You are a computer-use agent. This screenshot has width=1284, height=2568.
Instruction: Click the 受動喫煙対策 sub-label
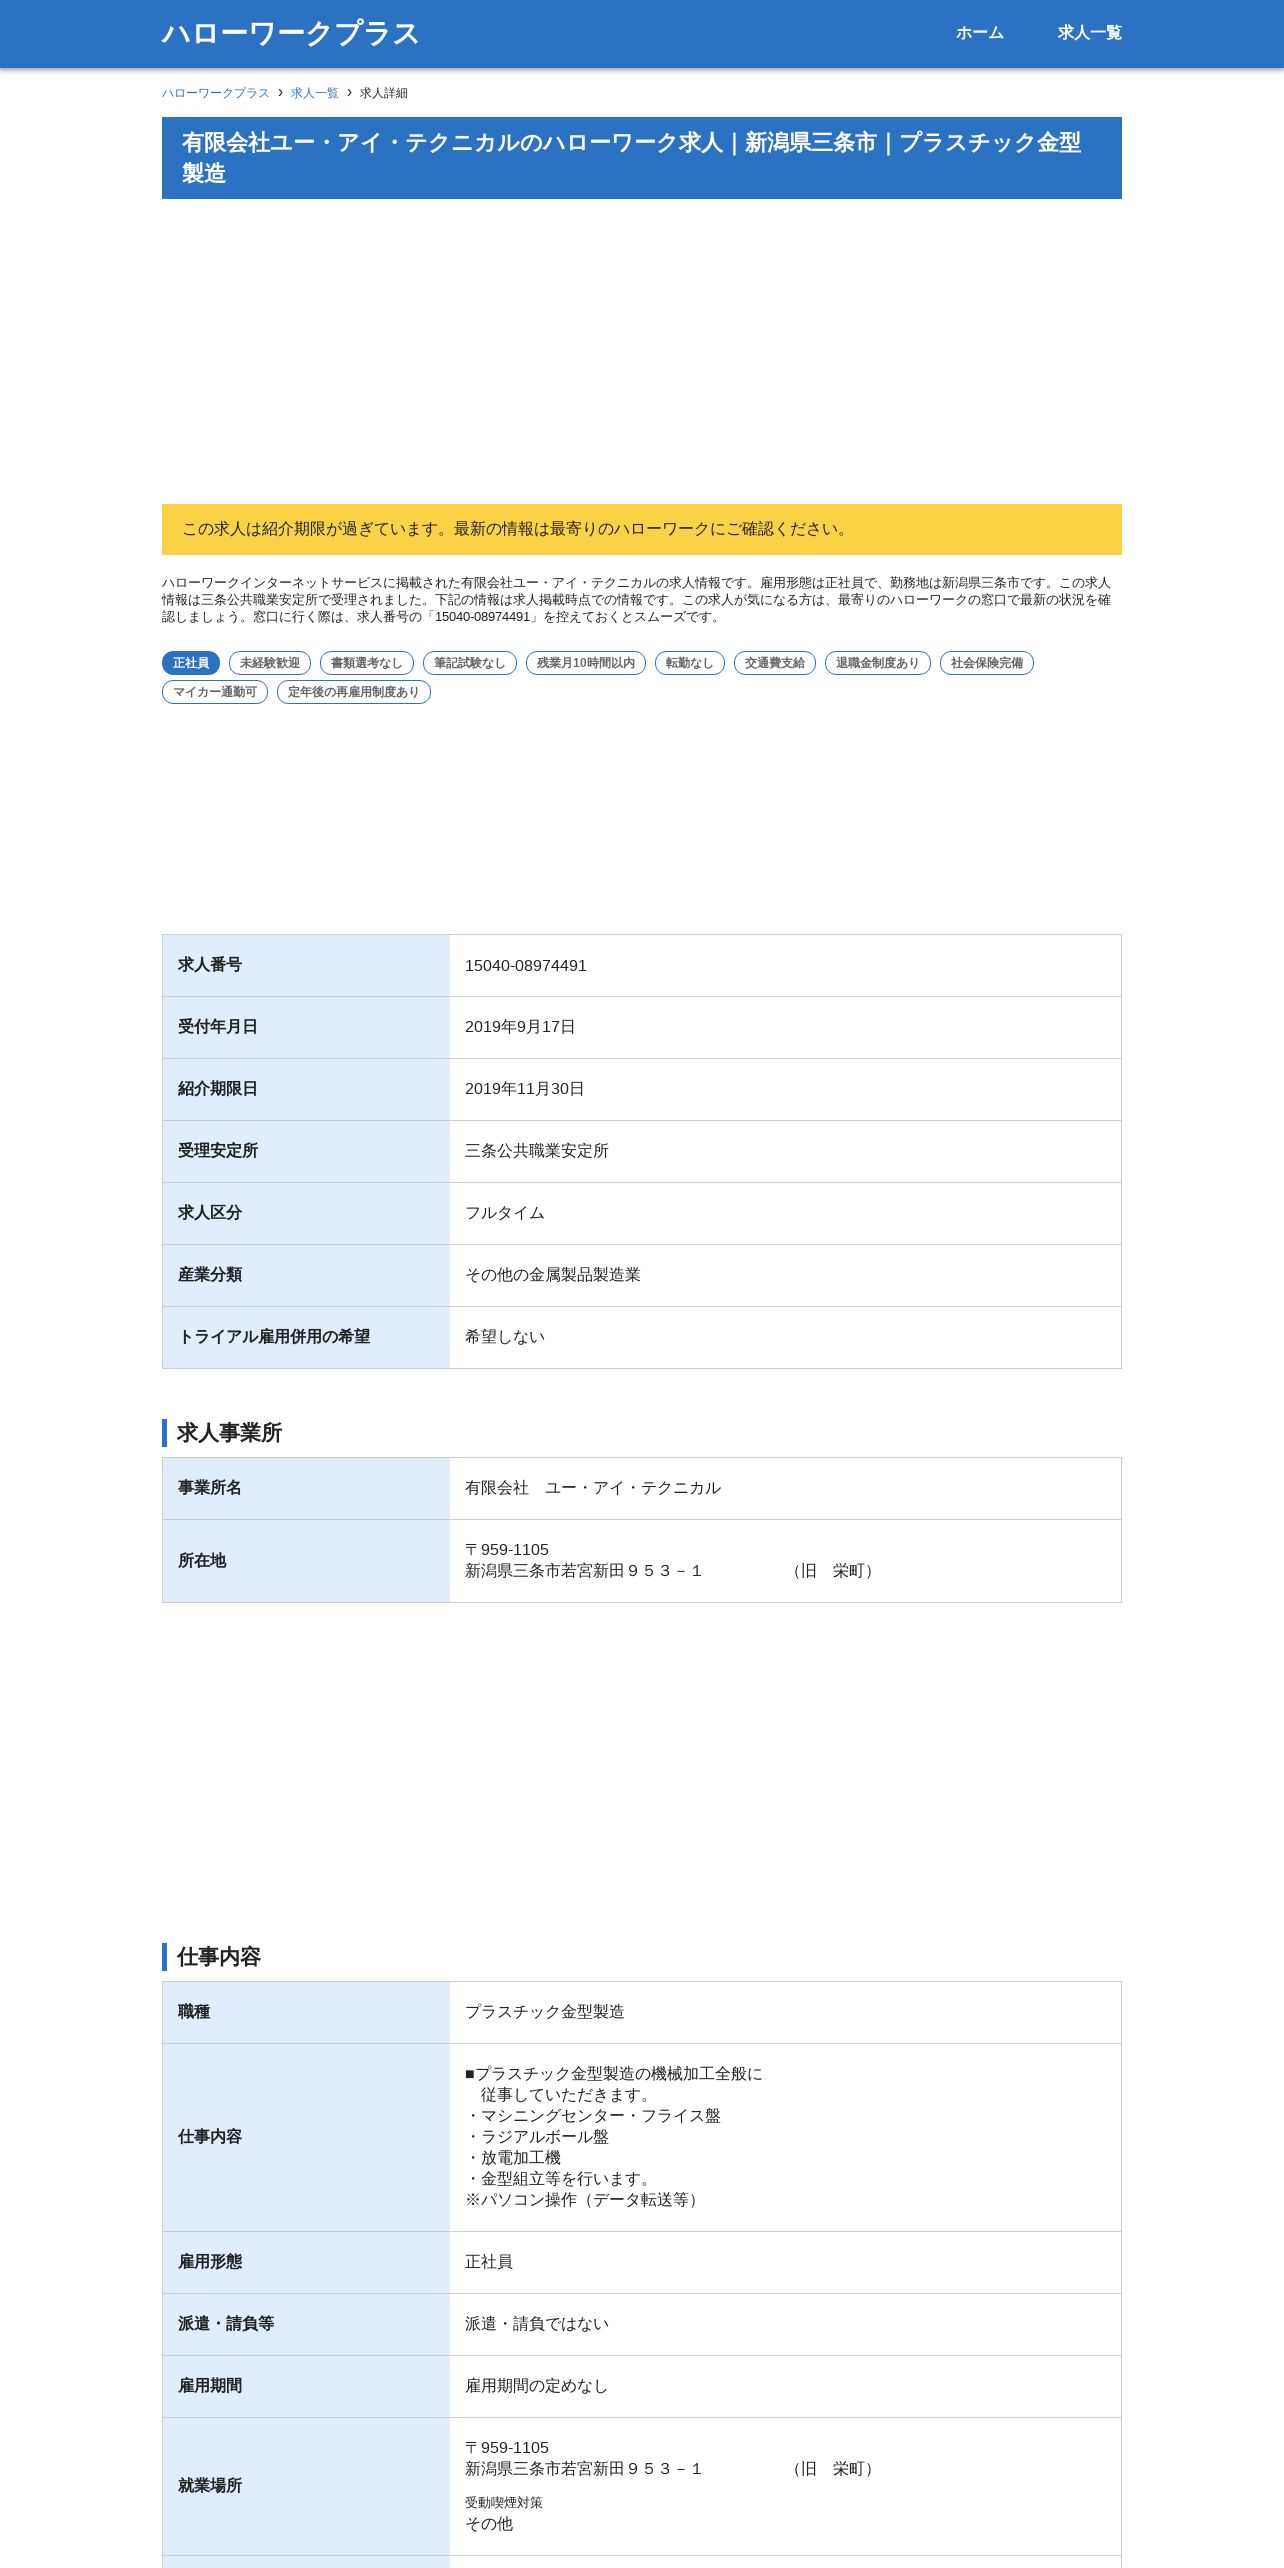click(x=504, y=2503)
